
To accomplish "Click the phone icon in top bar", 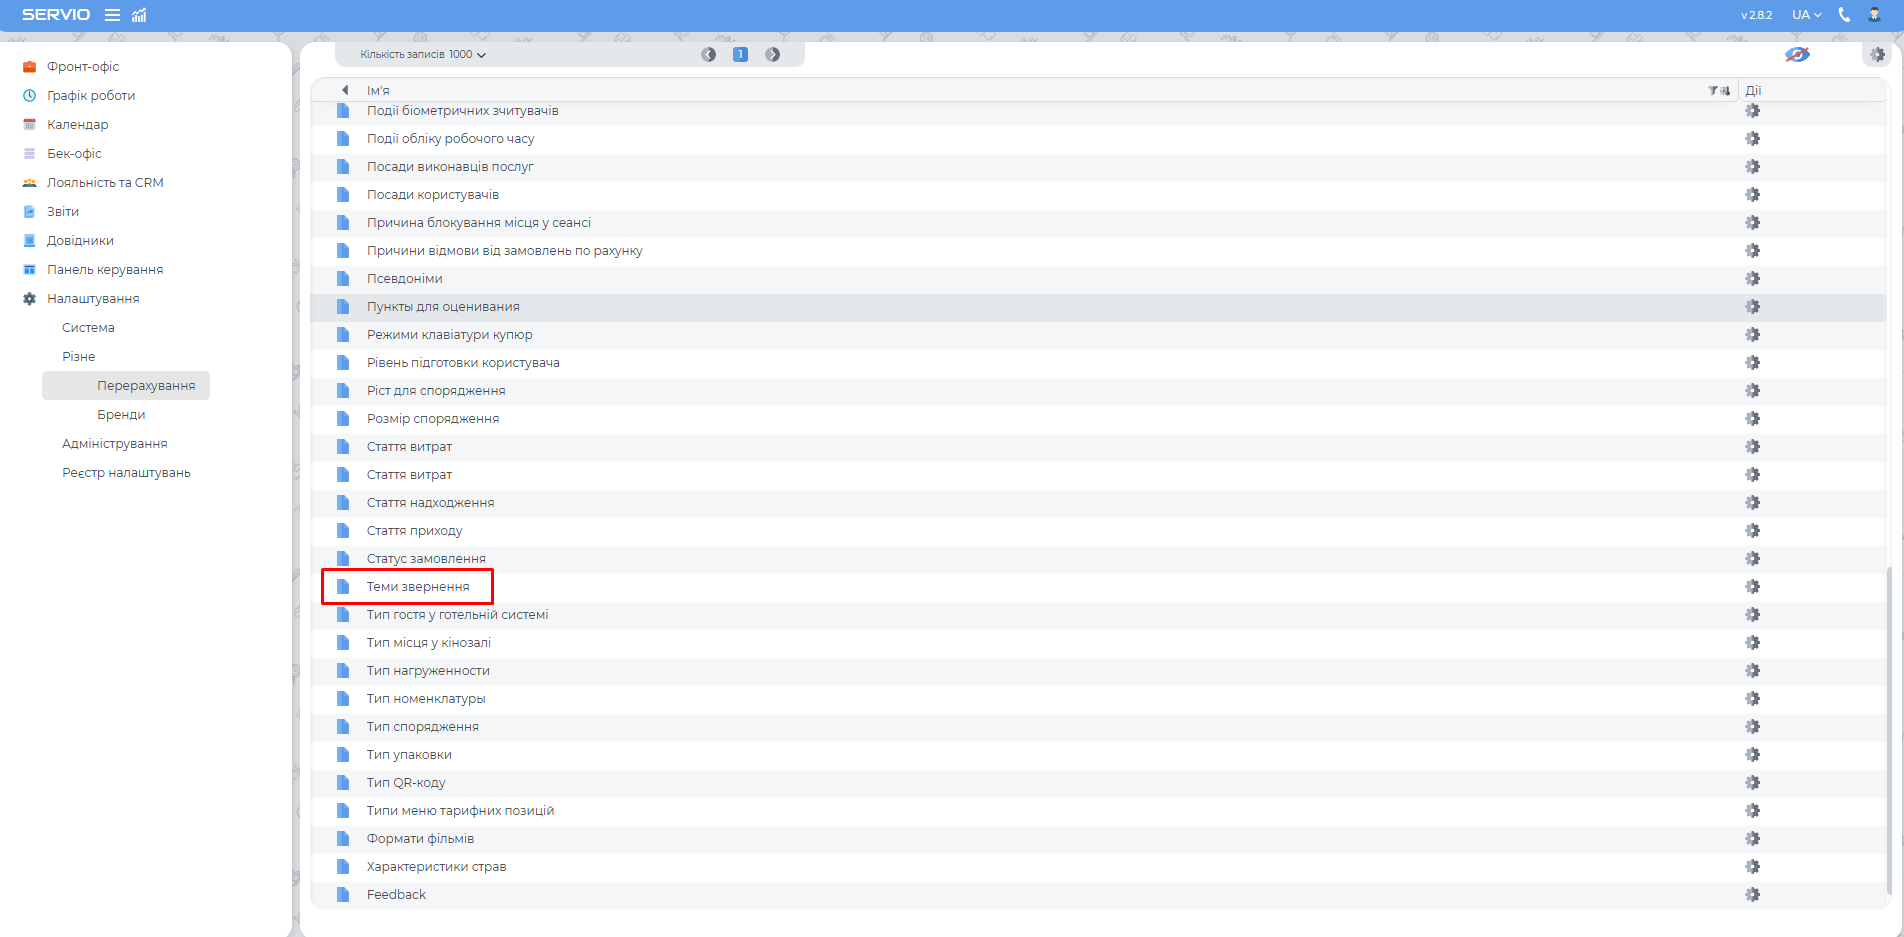I will pyautogui.click(x=1844, y=15).
